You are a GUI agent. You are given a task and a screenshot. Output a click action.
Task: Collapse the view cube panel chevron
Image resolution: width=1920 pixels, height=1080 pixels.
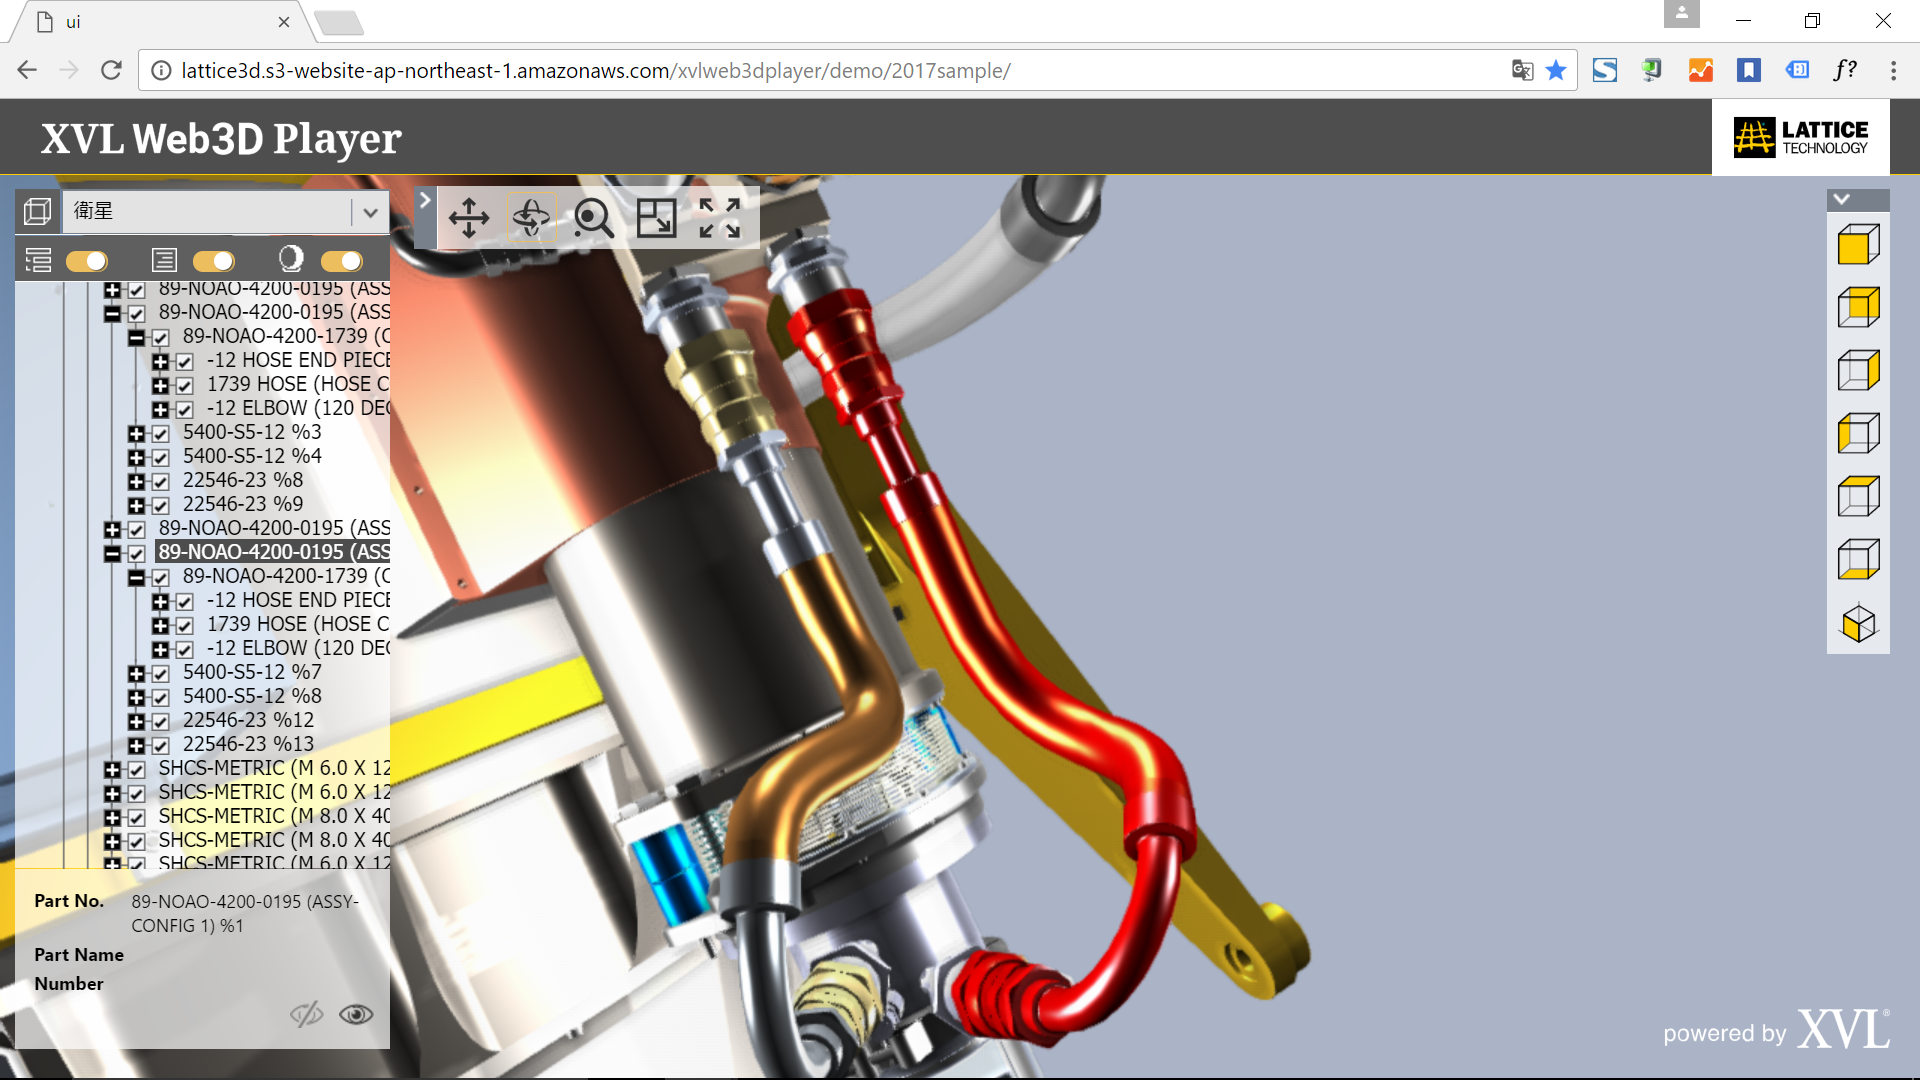[1842, 199]
